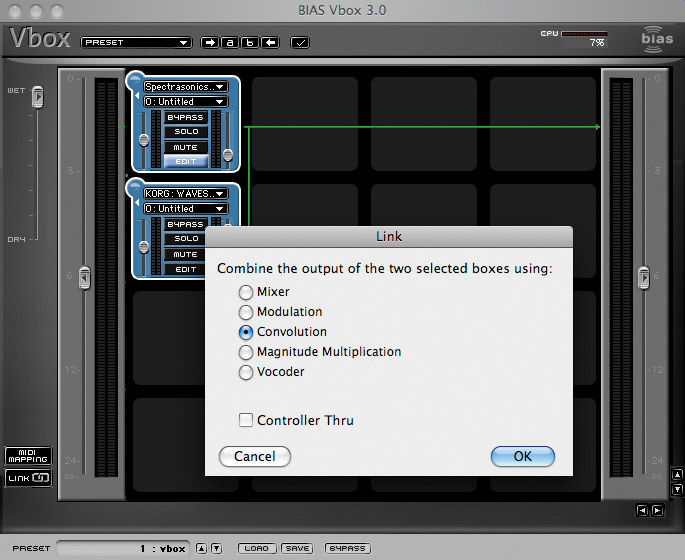Click the window close button

tap(15, 11)
